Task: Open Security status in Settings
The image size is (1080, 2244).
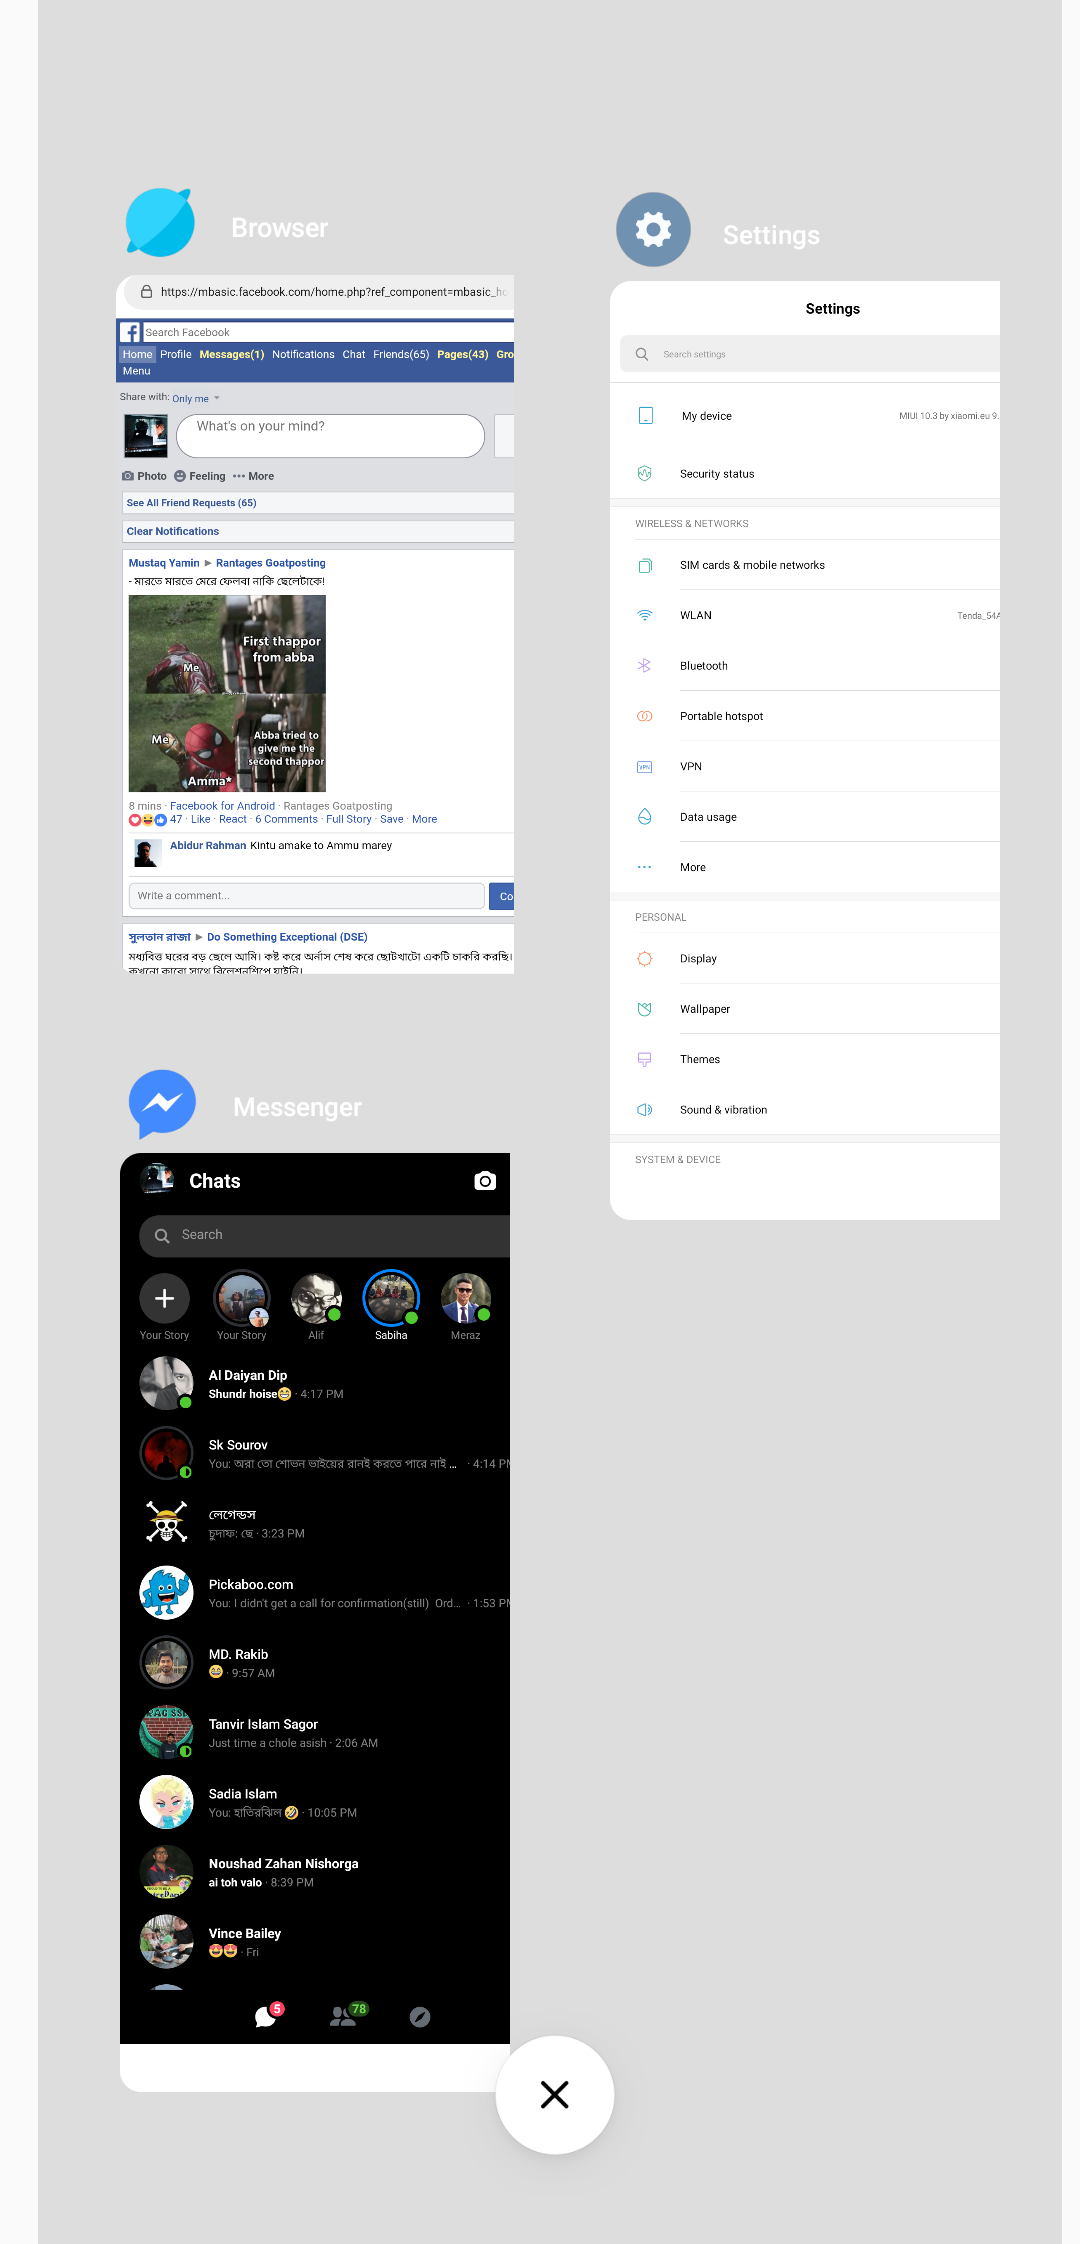Action: coord(805,474)
